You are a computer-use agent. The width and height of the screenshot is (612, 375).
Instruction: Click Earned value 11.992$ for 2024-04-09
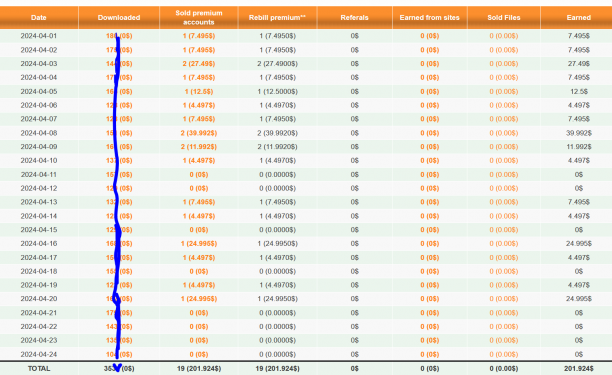tap(578, 147)
